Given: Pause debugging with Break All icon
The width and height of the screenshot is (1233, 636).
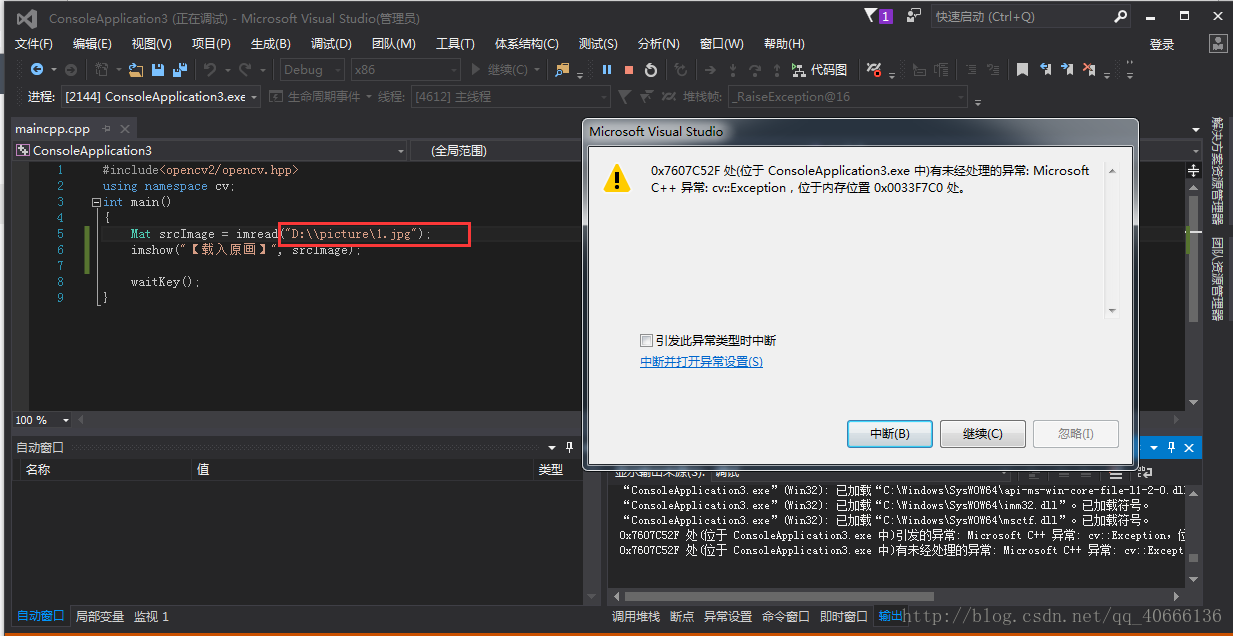Looking at the screenshot, I should tap(607, 70).
